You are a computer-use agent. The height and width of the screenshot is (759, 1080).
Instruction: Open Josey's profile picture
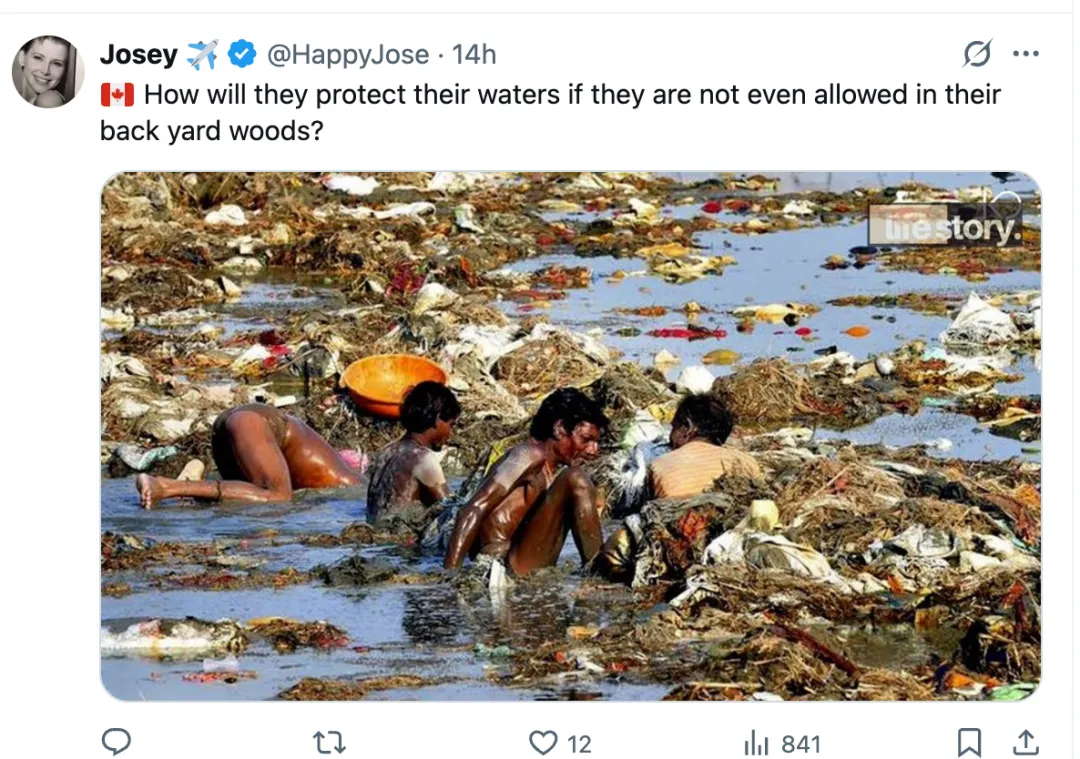click(x=47, y=71)
